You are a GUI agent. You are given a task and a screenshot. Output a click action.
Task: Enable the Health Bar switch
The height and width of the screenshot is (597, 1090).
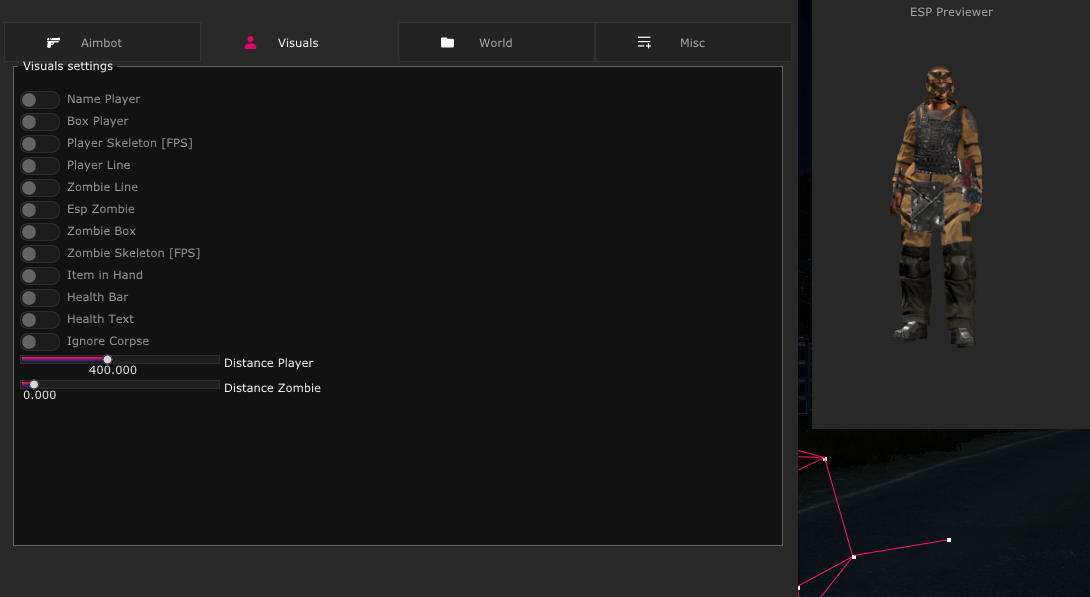coord(40,297)
